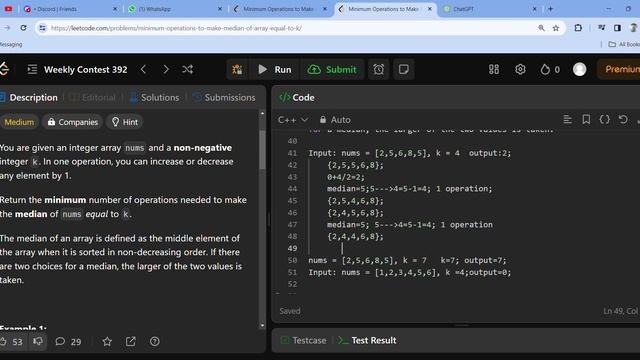Click the line 41 input example text

[409, 153]
